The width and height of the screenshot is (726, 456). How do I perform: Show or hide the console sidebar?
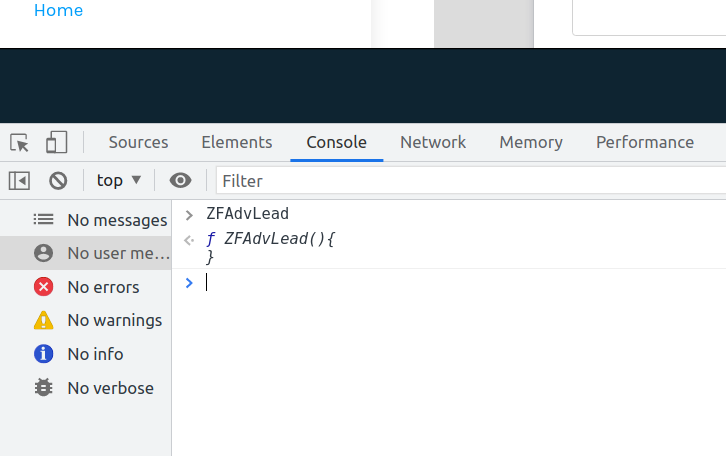click(19, 180)
